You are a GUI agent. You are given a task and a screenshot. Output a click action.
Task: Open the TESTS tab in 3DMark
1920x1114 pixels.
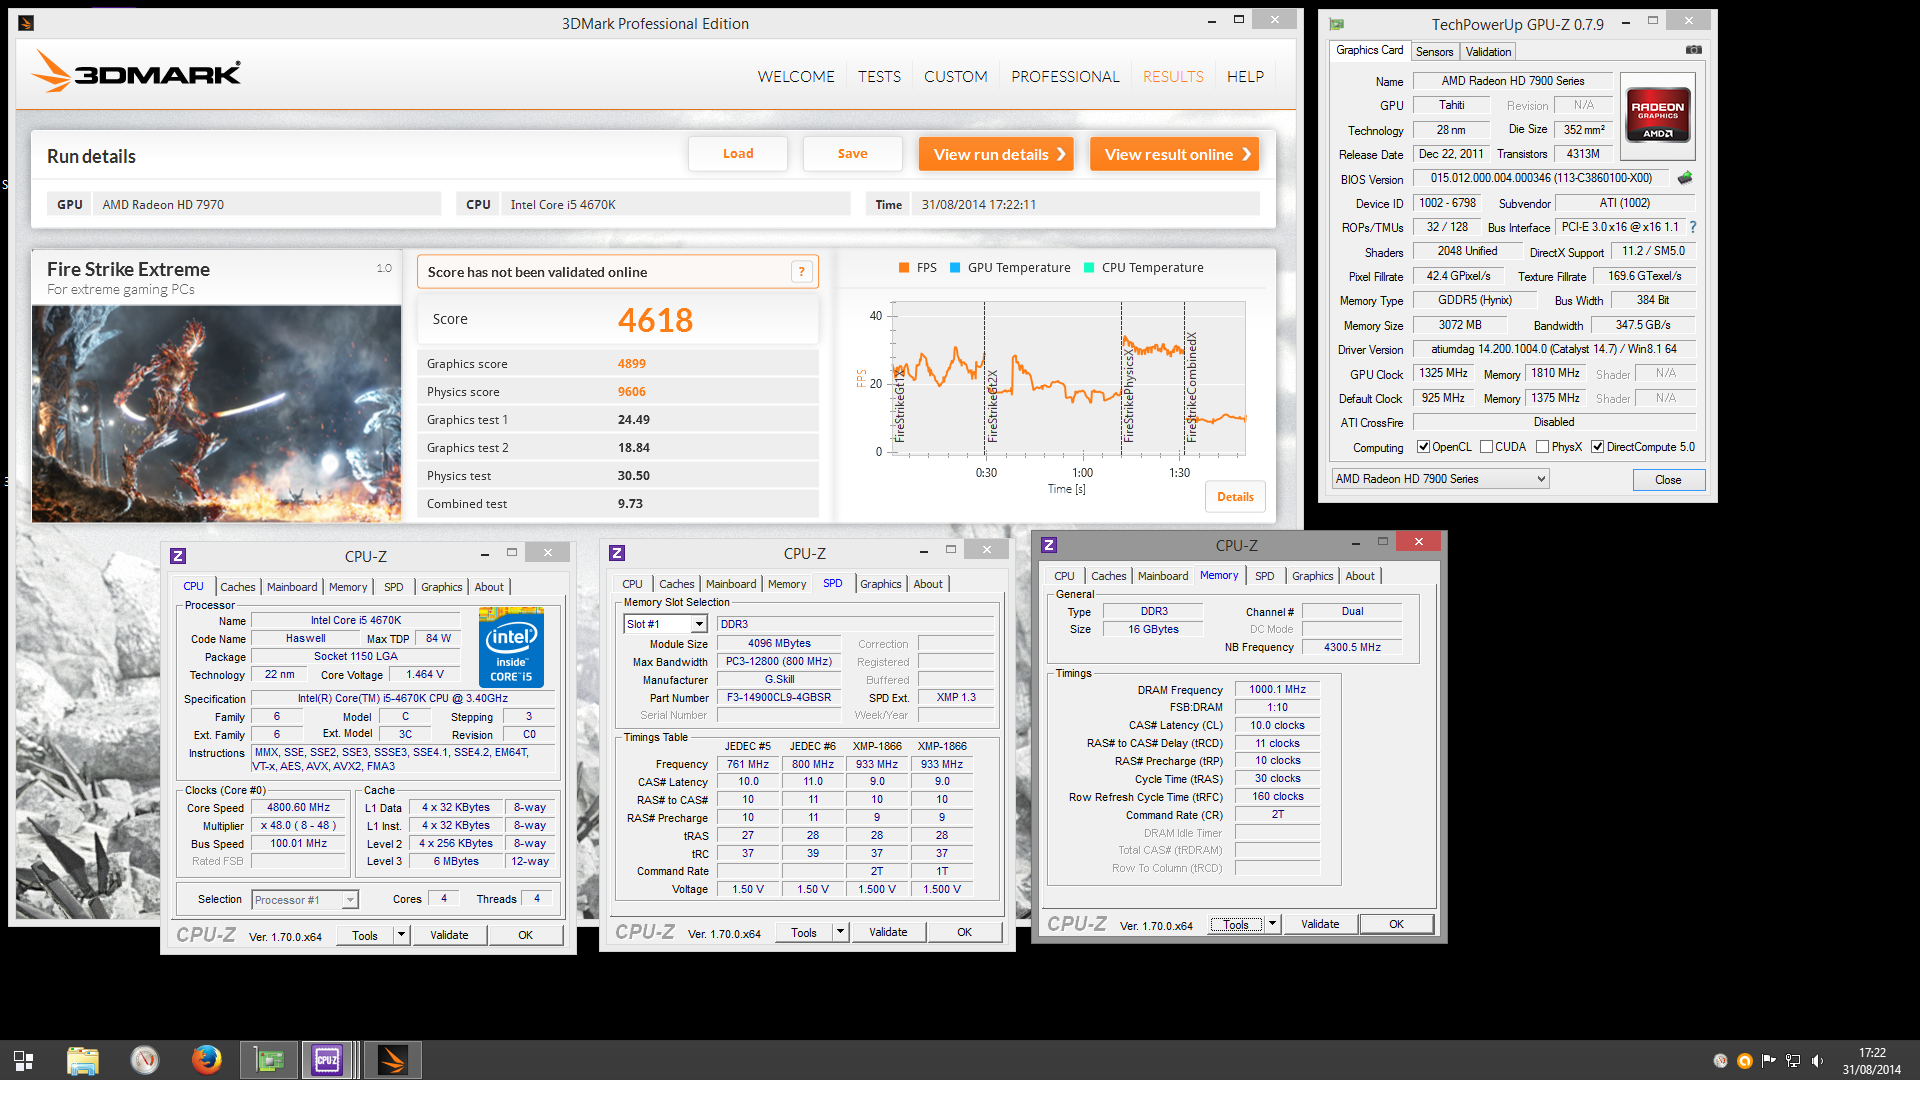click(879, 77)
